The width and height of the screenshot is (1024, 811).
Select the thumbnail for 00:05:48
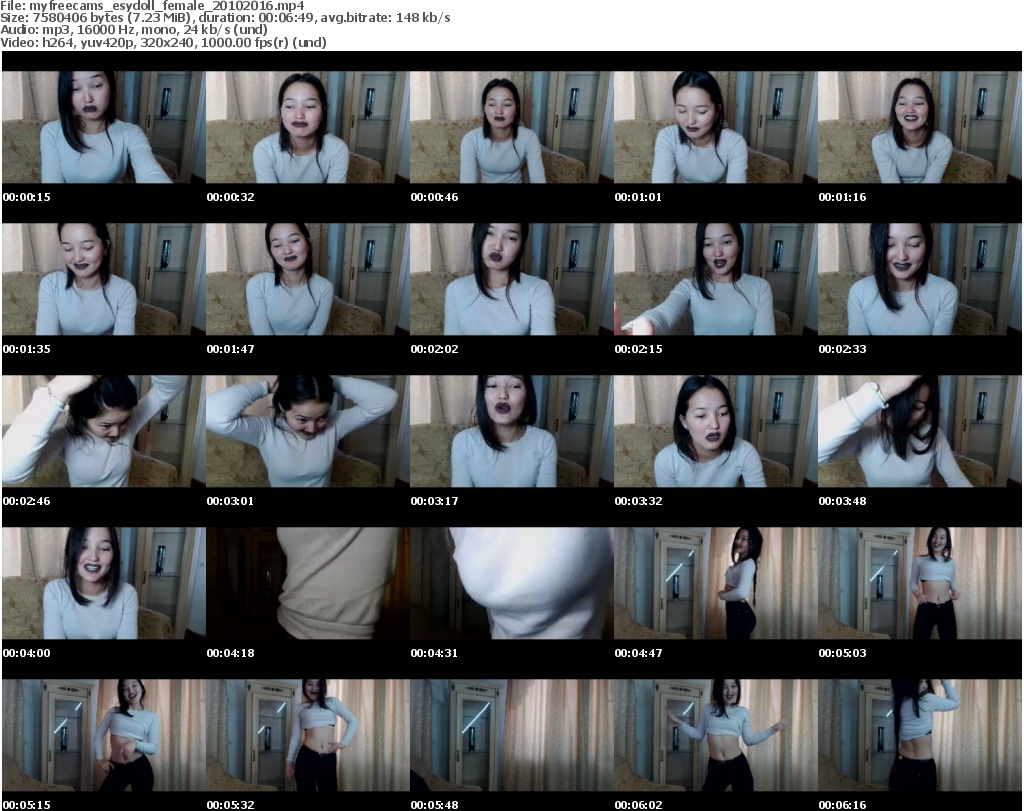click(511, 735)
